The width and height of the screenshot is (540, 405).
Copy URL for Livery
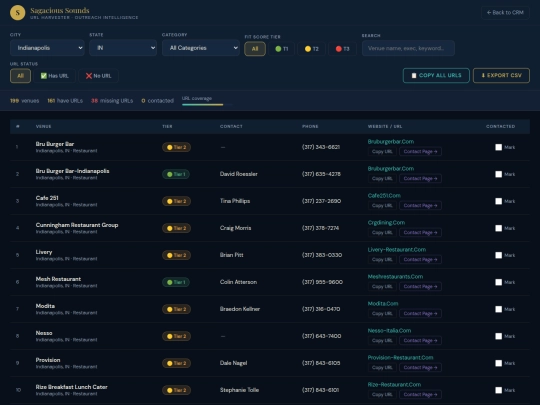[382, 260]
